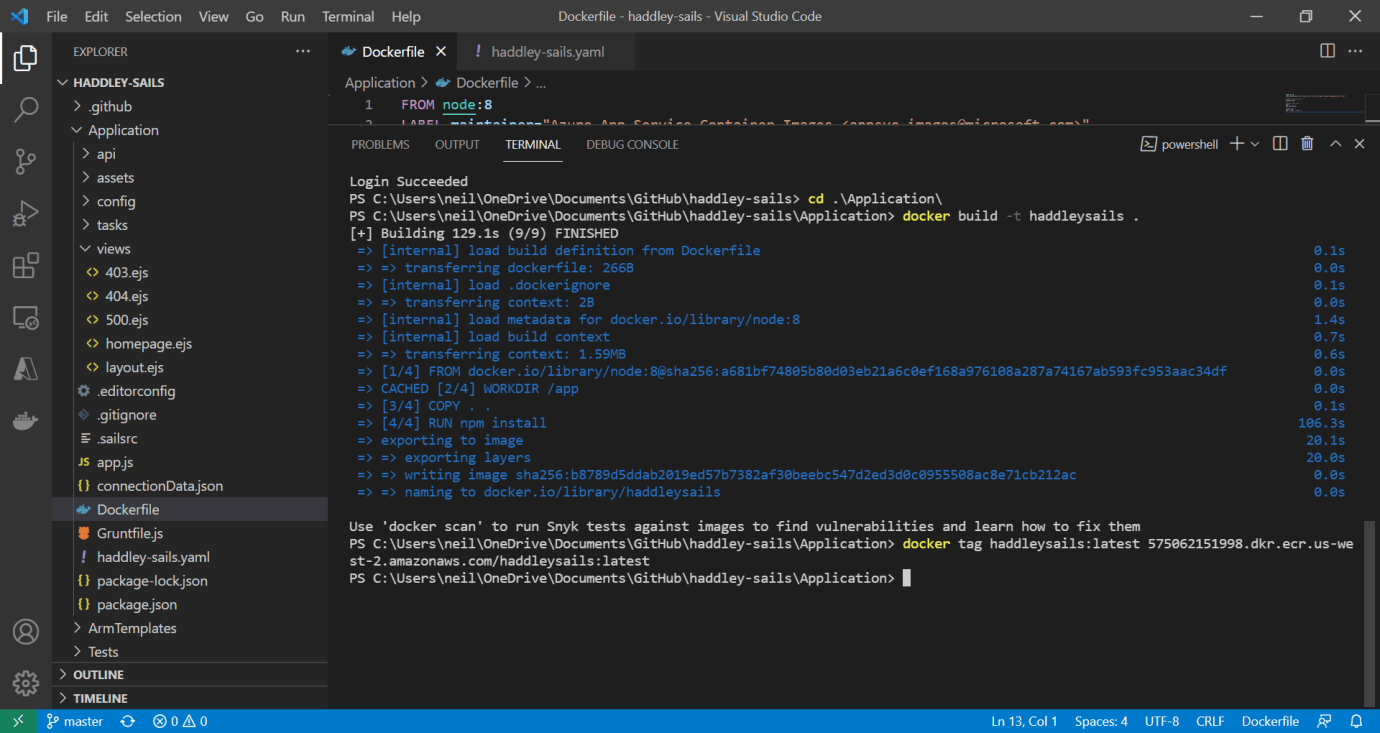The height and width of the screenshot is (733, 1380).
Task: Switch to the haddley-sails.yaml tab
Action: tap(547, 52)
